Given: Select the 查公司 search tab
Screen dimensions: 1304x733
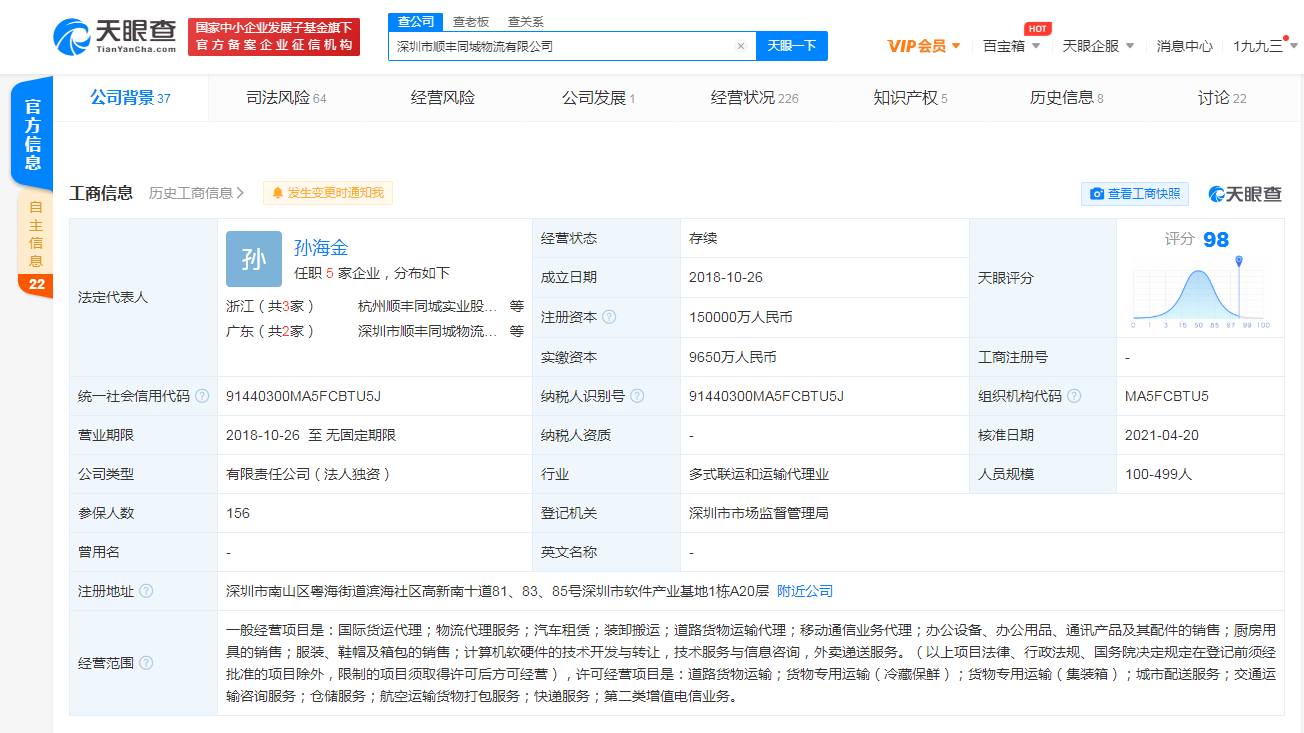Looking at the screenshot, I should click(x=415, y=21).
